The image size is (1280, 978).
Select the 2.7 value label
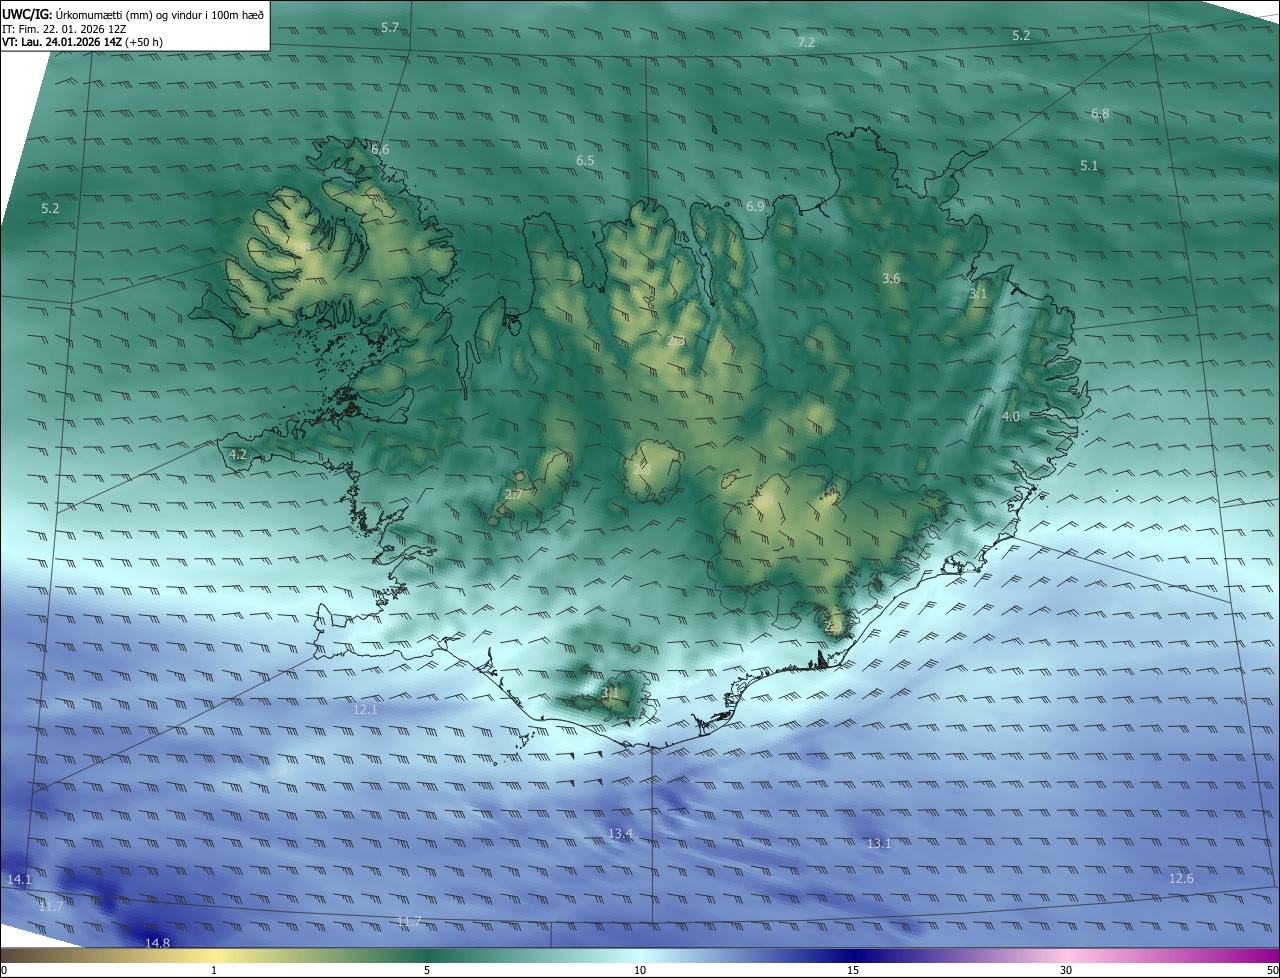tap(514, 495)
